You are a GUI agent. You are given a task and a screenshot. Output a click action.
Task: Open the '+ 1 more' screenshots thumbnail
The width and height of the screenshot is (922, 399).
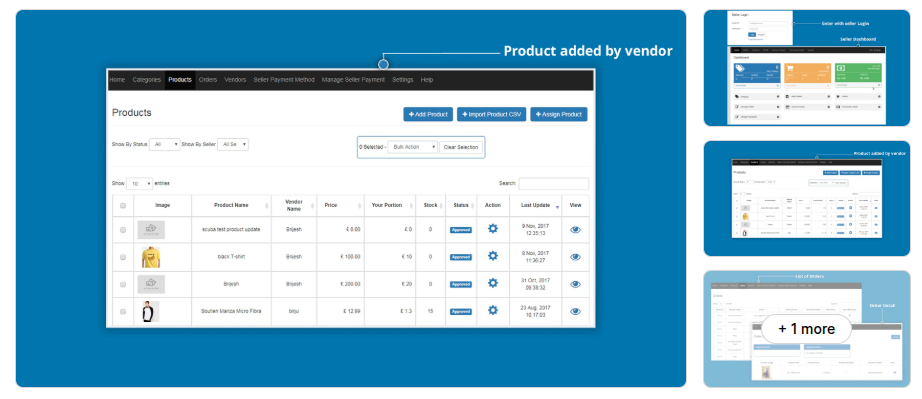(806, 329)
